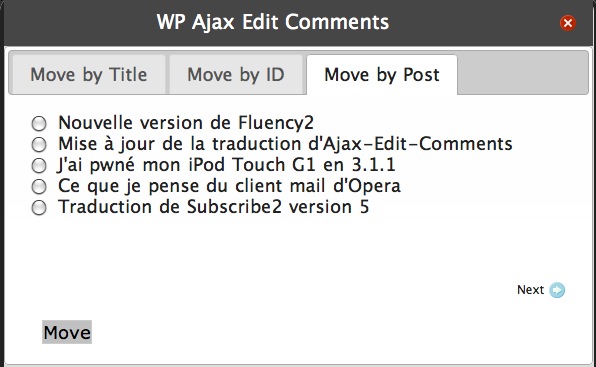Switch to the Move by Title tab
The width and height of the screenshot is (596, 367).
pyautogui.click(x=89, y=74)
